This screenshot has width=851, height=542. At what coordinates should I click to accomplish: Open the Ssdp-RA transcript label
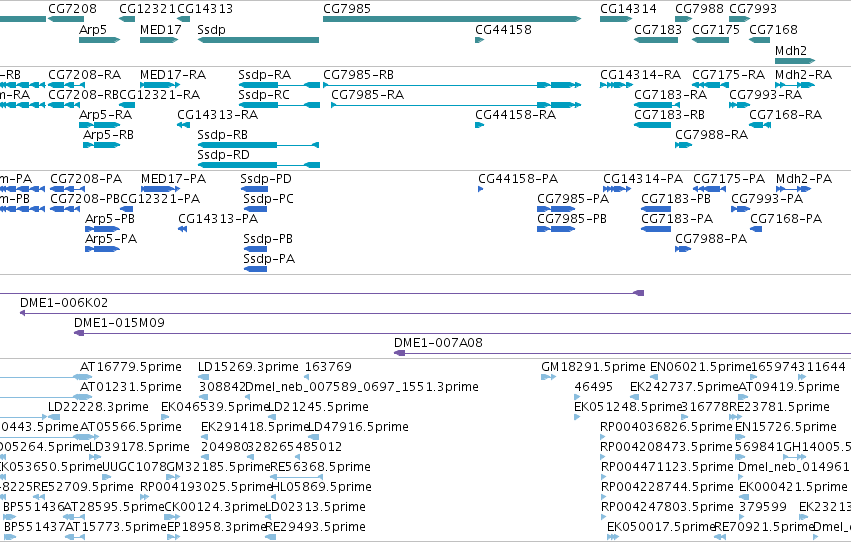(264, 74)
